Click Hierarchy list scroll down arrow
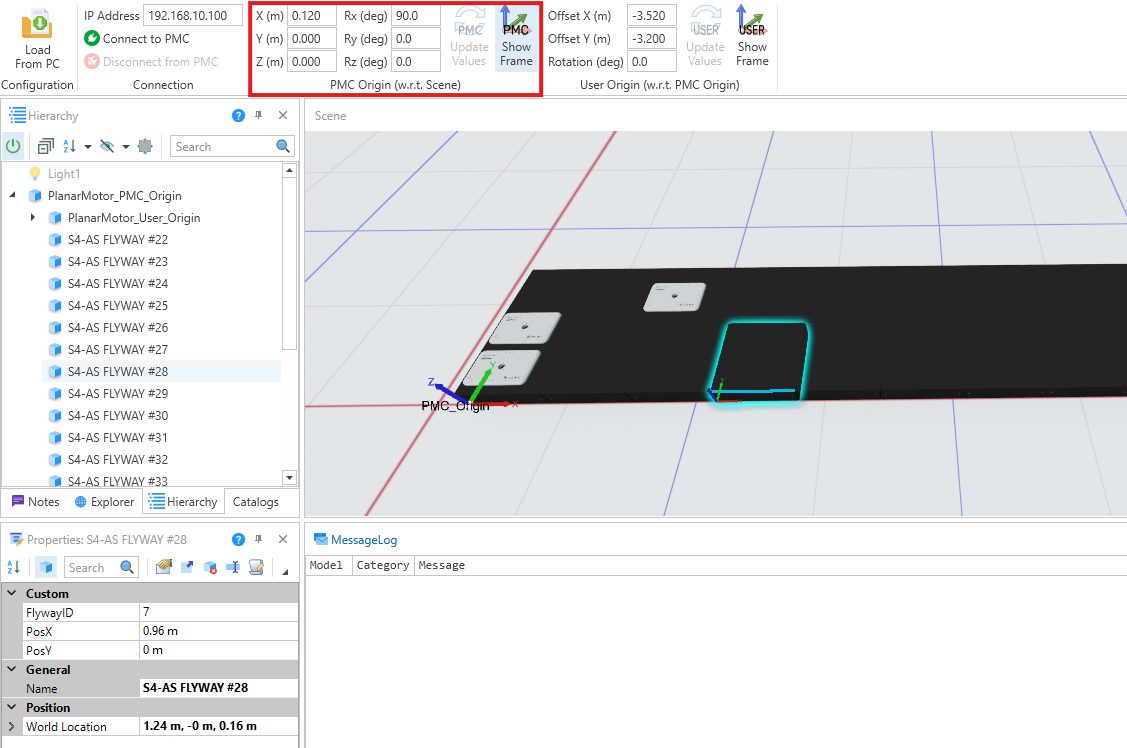The height and width of the screenshot is (748, 1127). (x=290, y=478)
